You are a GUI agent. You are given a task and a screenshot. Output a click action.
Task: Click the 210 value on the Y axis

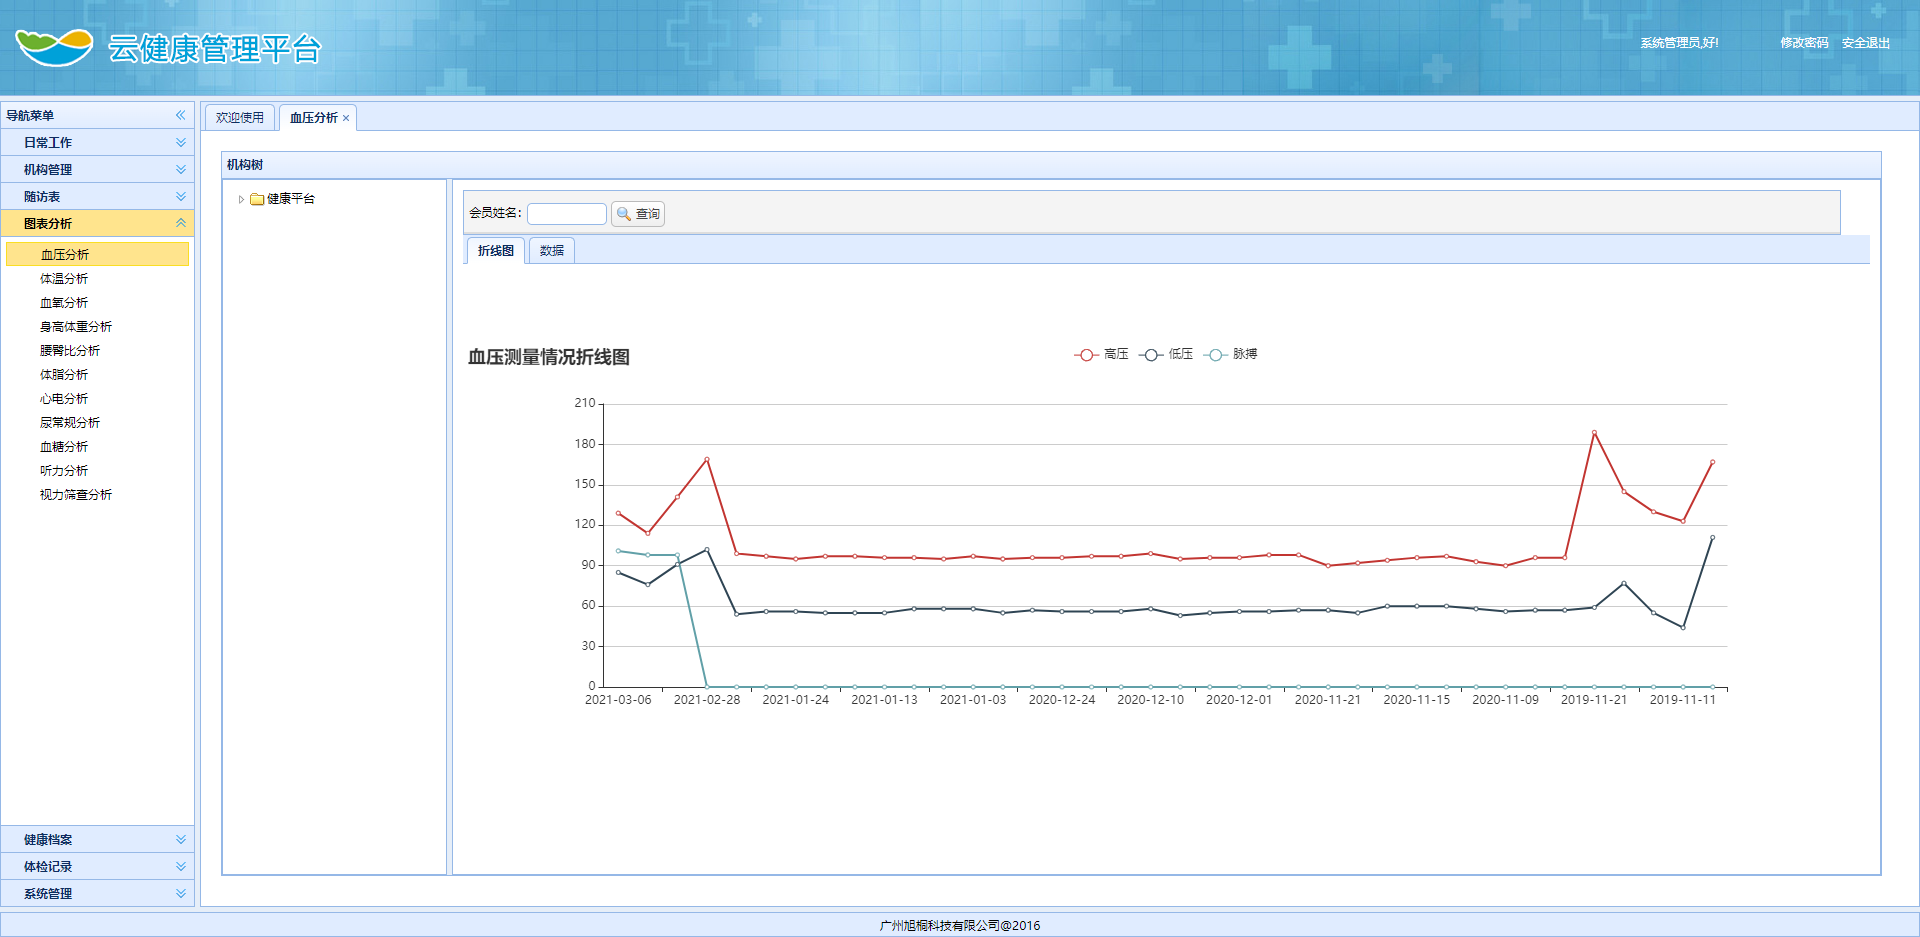(584, 403)
